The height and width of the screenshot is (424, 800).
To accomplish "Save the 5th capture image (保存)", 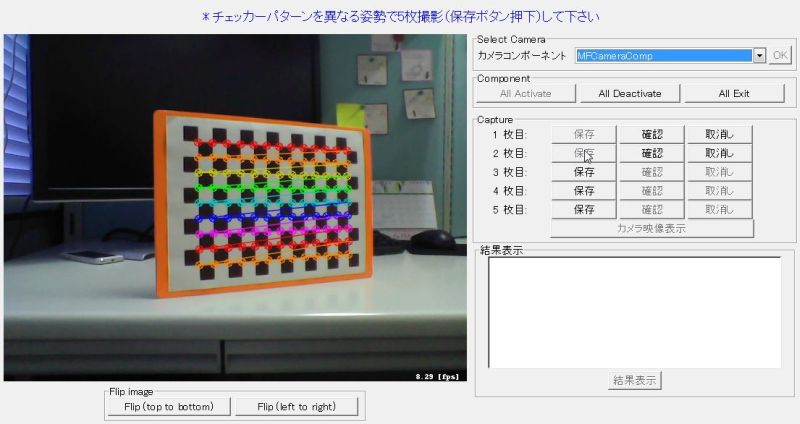I will 584,210.
